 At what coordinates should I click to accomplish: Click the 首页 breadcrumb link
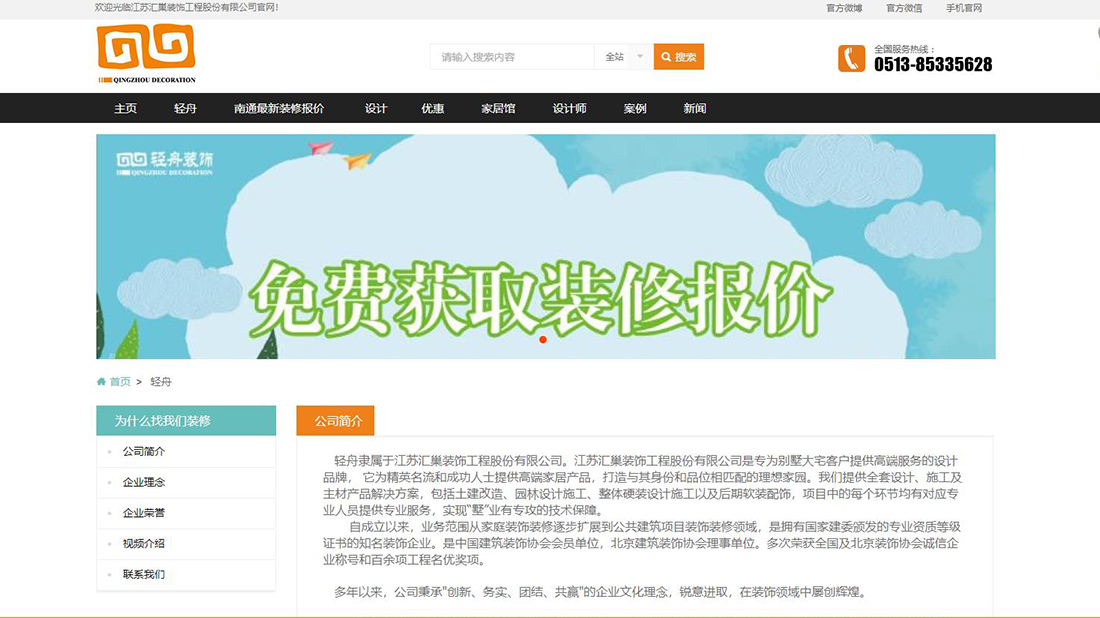point(120,381)
